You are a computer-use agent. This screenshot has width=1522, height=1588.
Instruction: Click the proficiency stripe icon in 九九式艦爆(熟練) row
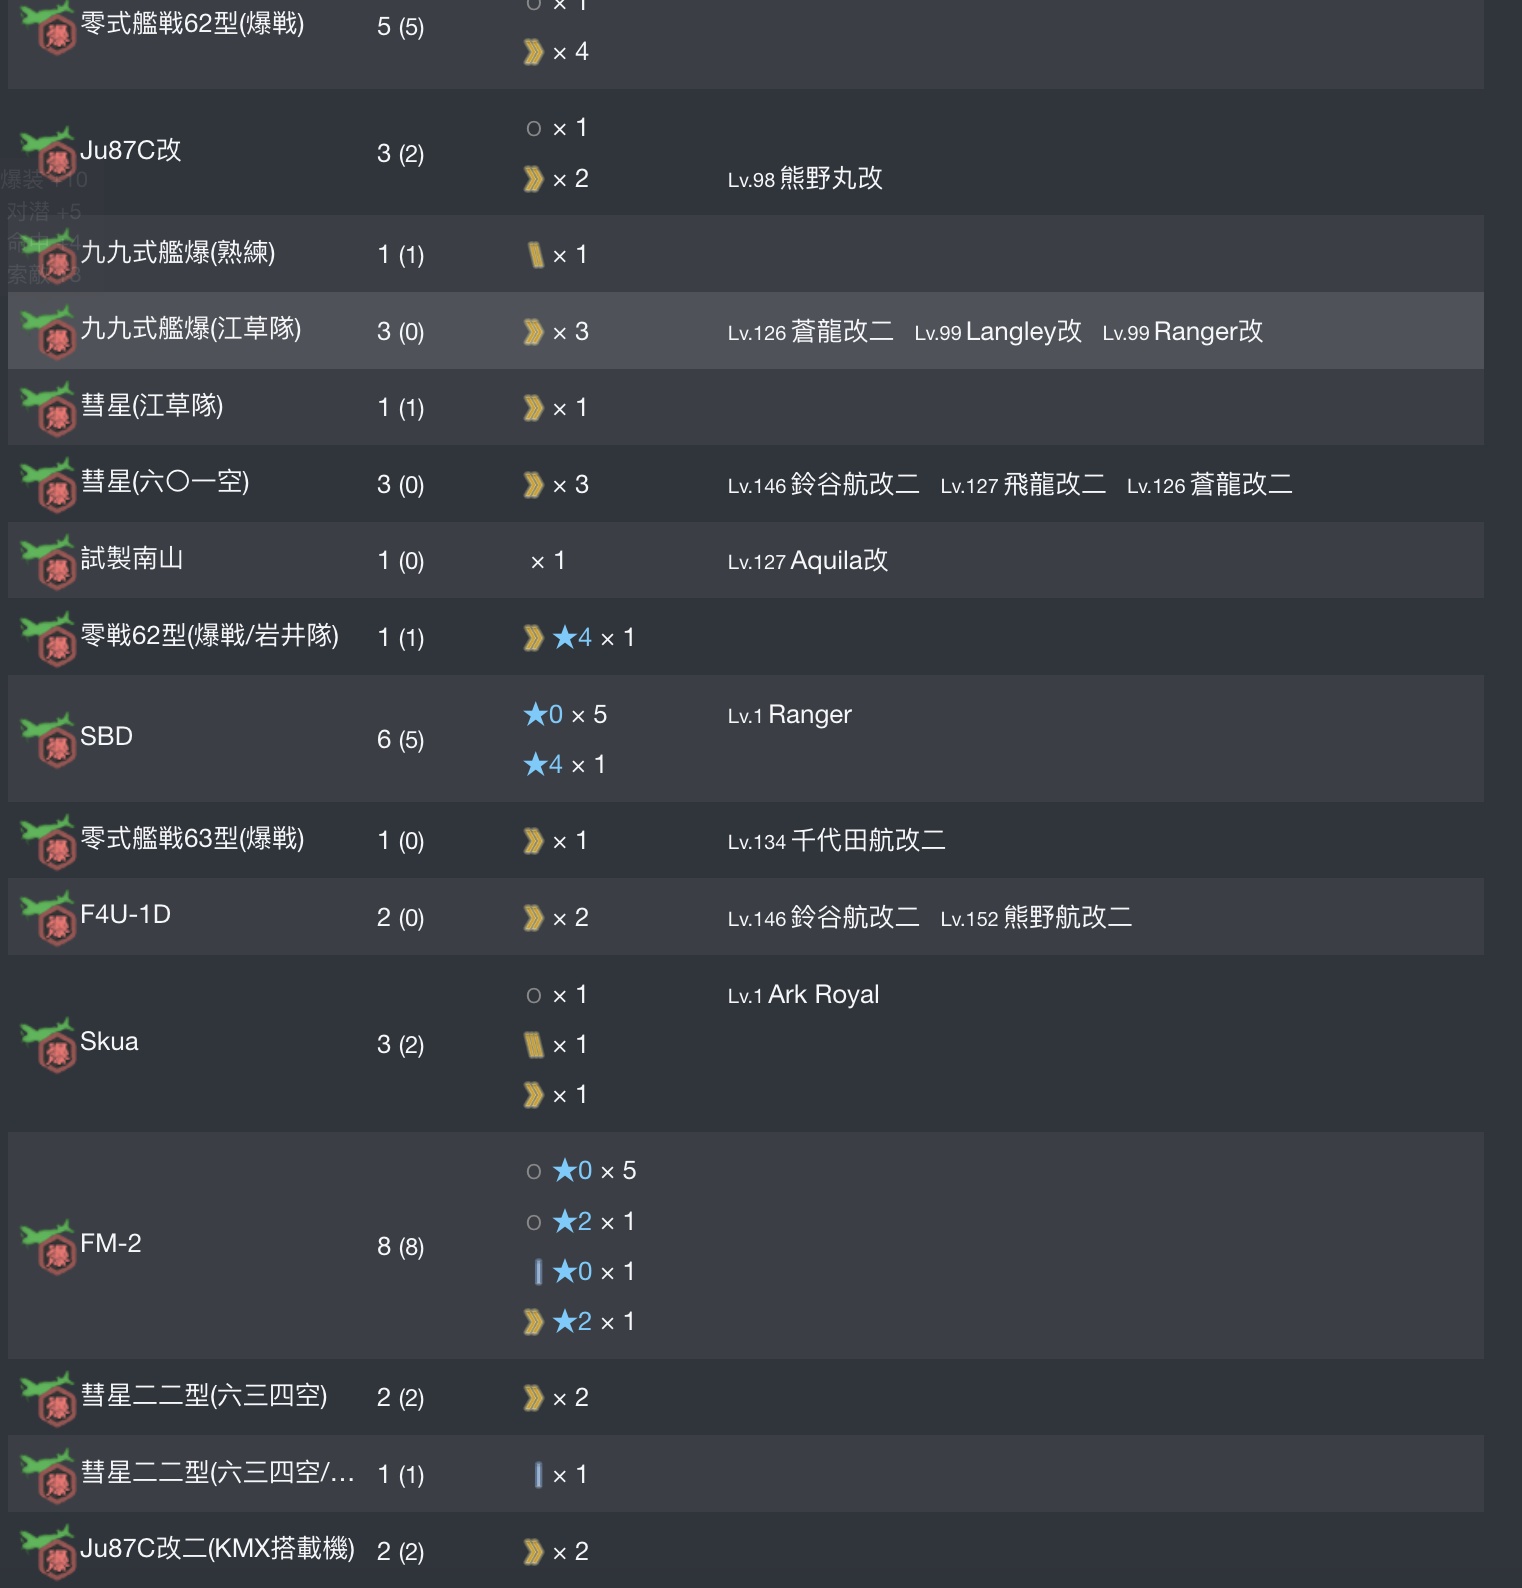coord(536,255)
